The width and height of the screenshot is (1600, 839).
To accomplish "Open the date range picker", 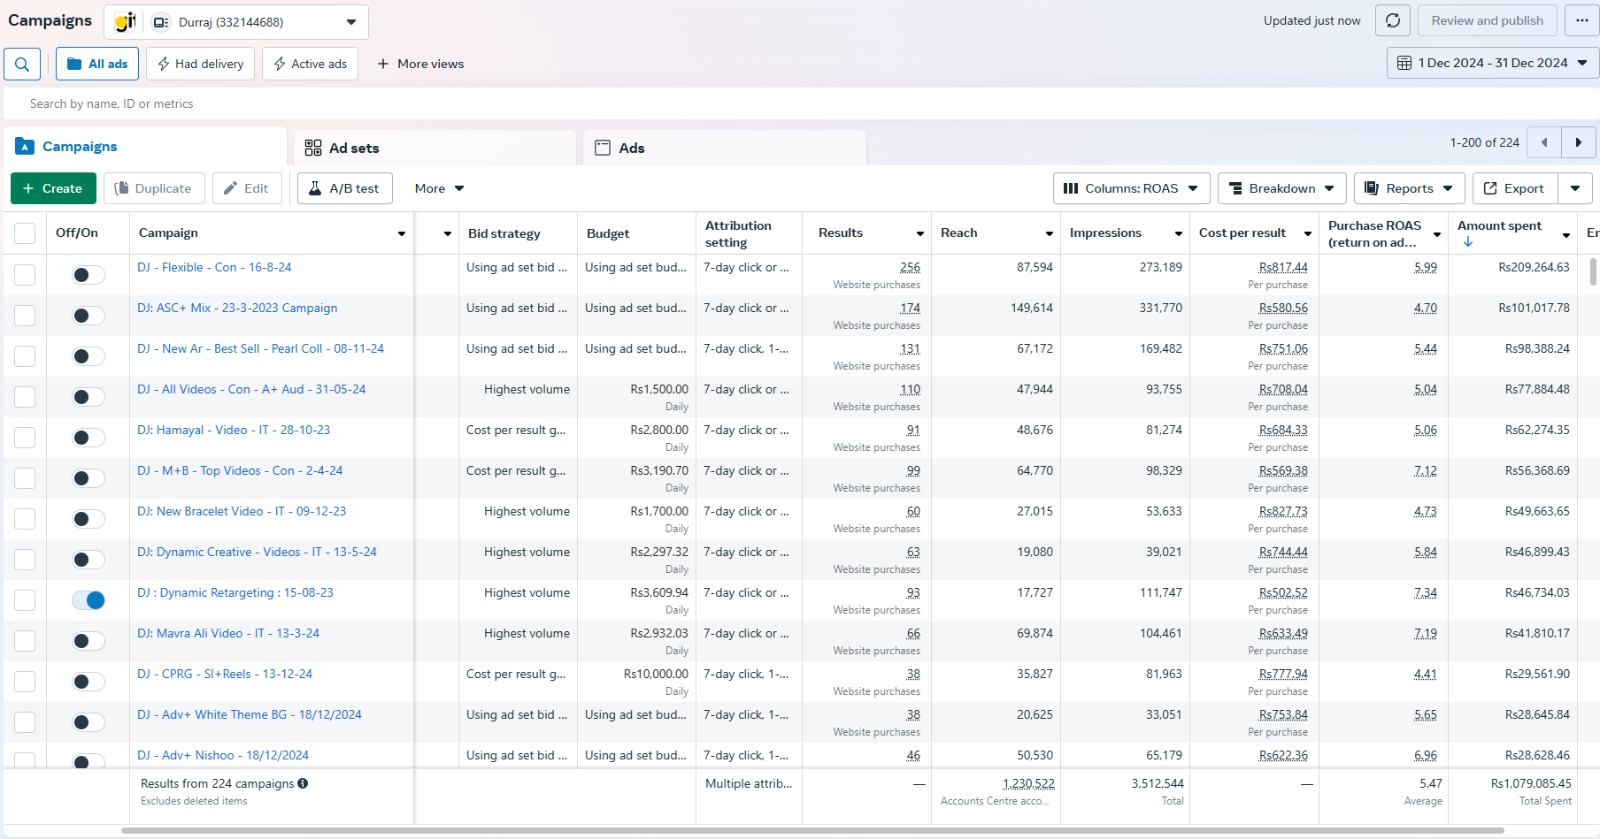I will tap(1492, 63).
